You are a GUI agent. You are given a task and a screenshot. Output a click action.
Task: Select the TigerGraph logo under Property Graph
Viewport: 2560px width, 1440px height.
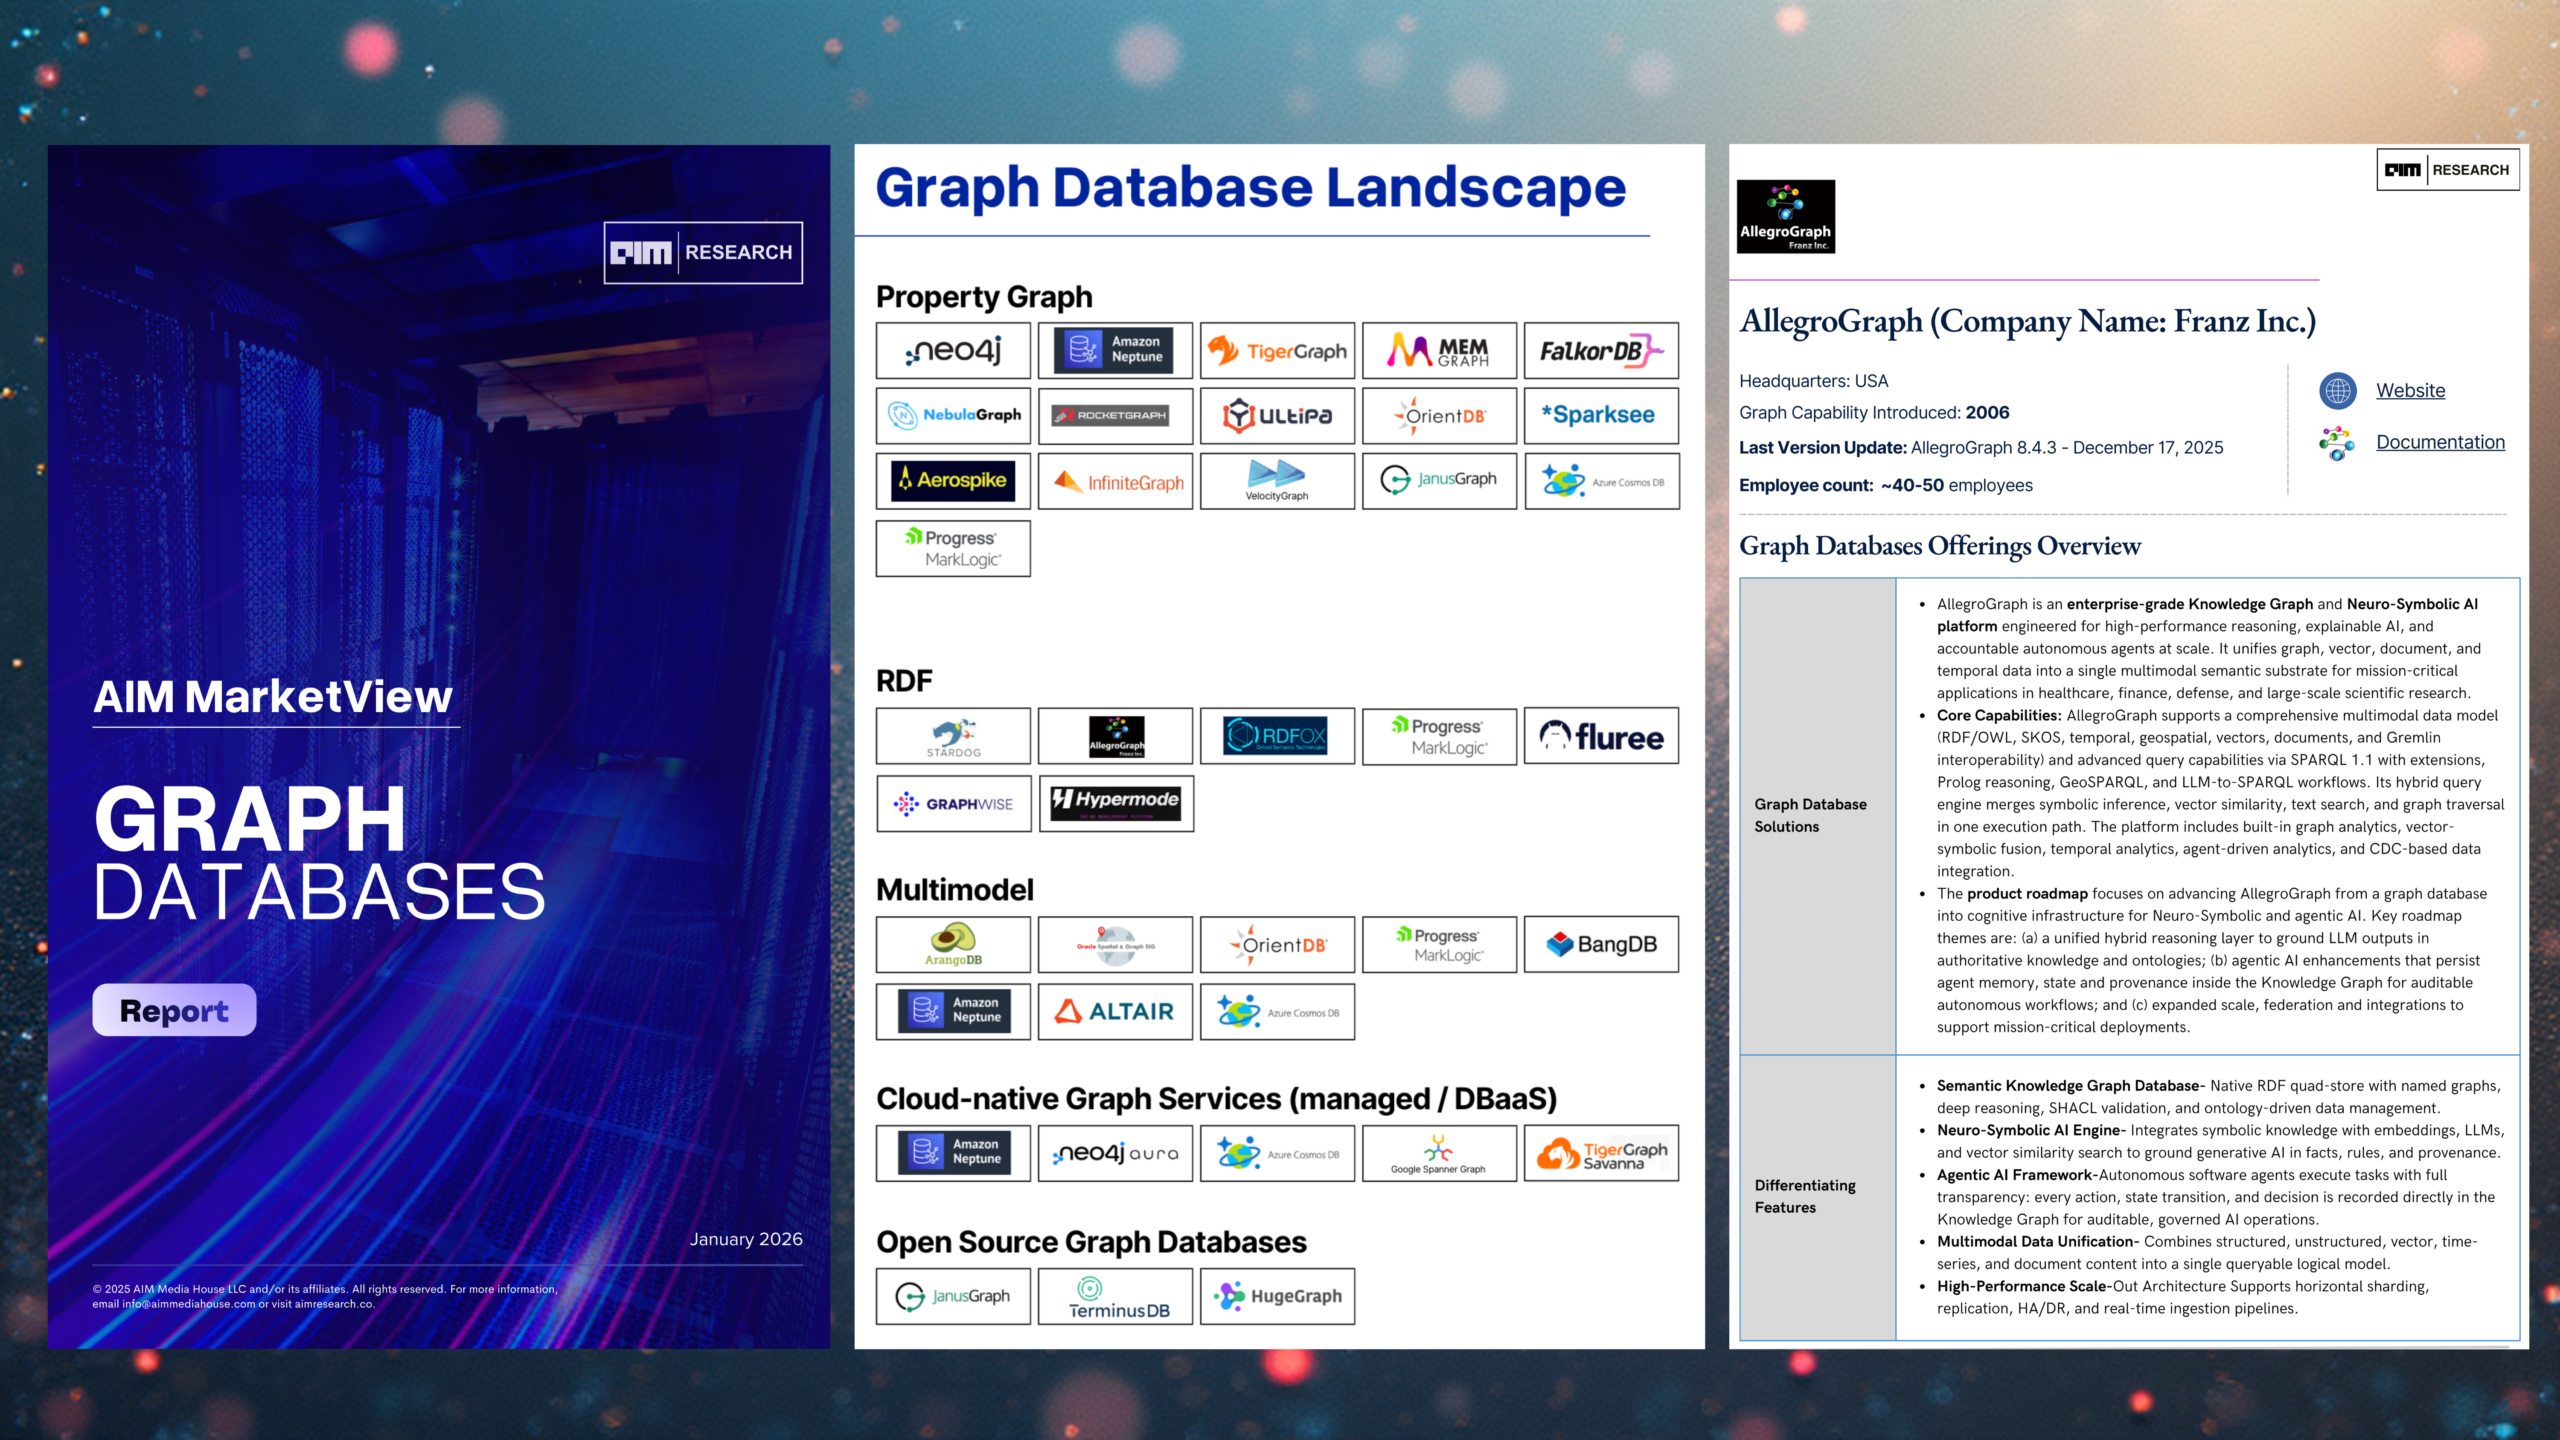pyautogui.click(x=1277, y=350)
